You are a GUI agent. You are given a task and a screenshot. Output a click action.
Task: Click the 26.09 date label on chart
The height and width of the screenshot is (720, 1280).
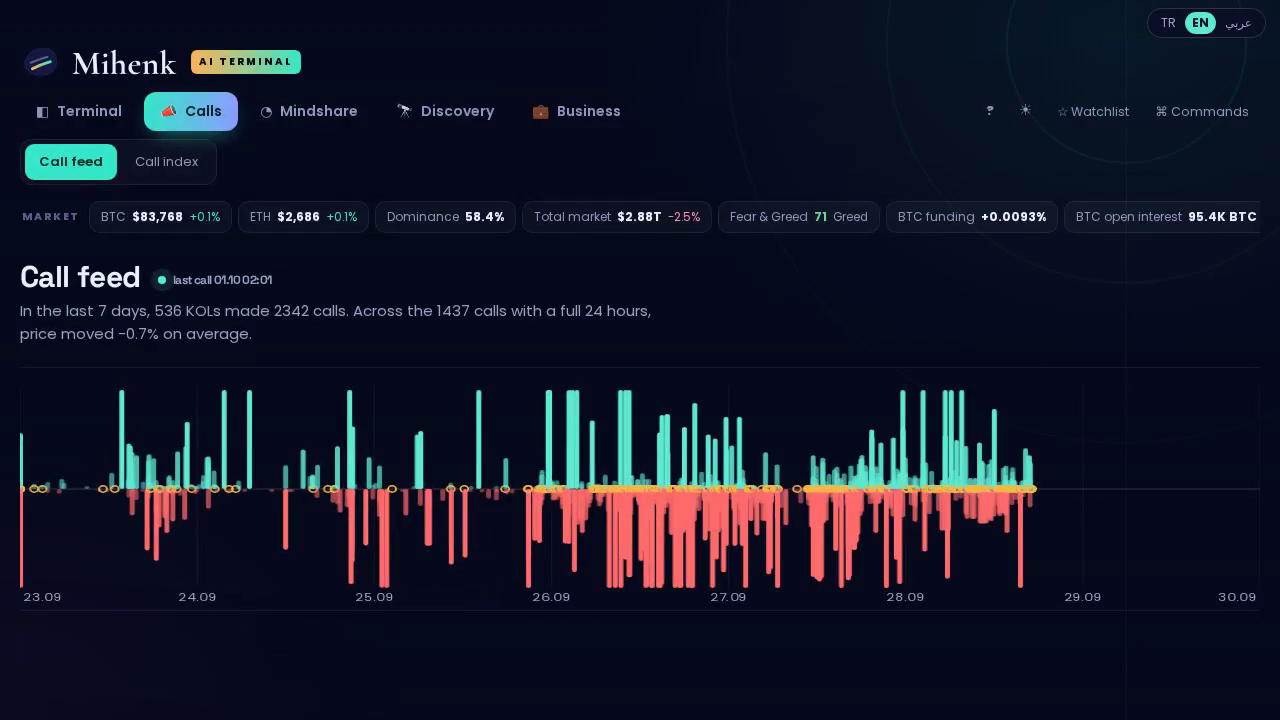551,597
